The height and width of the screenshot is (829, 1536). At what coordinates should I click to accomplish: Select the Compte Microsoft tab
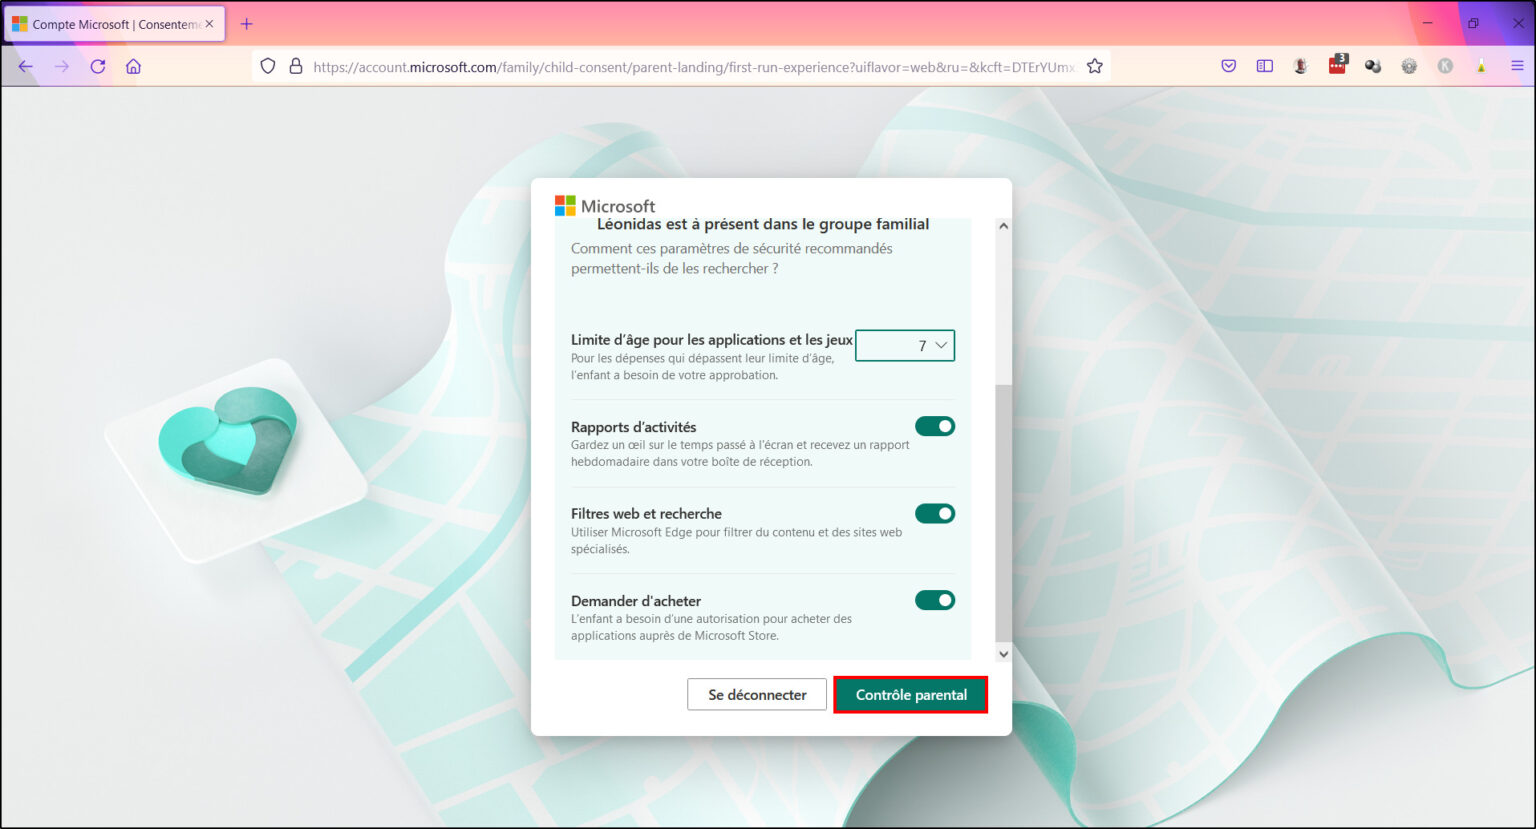coord(114,24)
